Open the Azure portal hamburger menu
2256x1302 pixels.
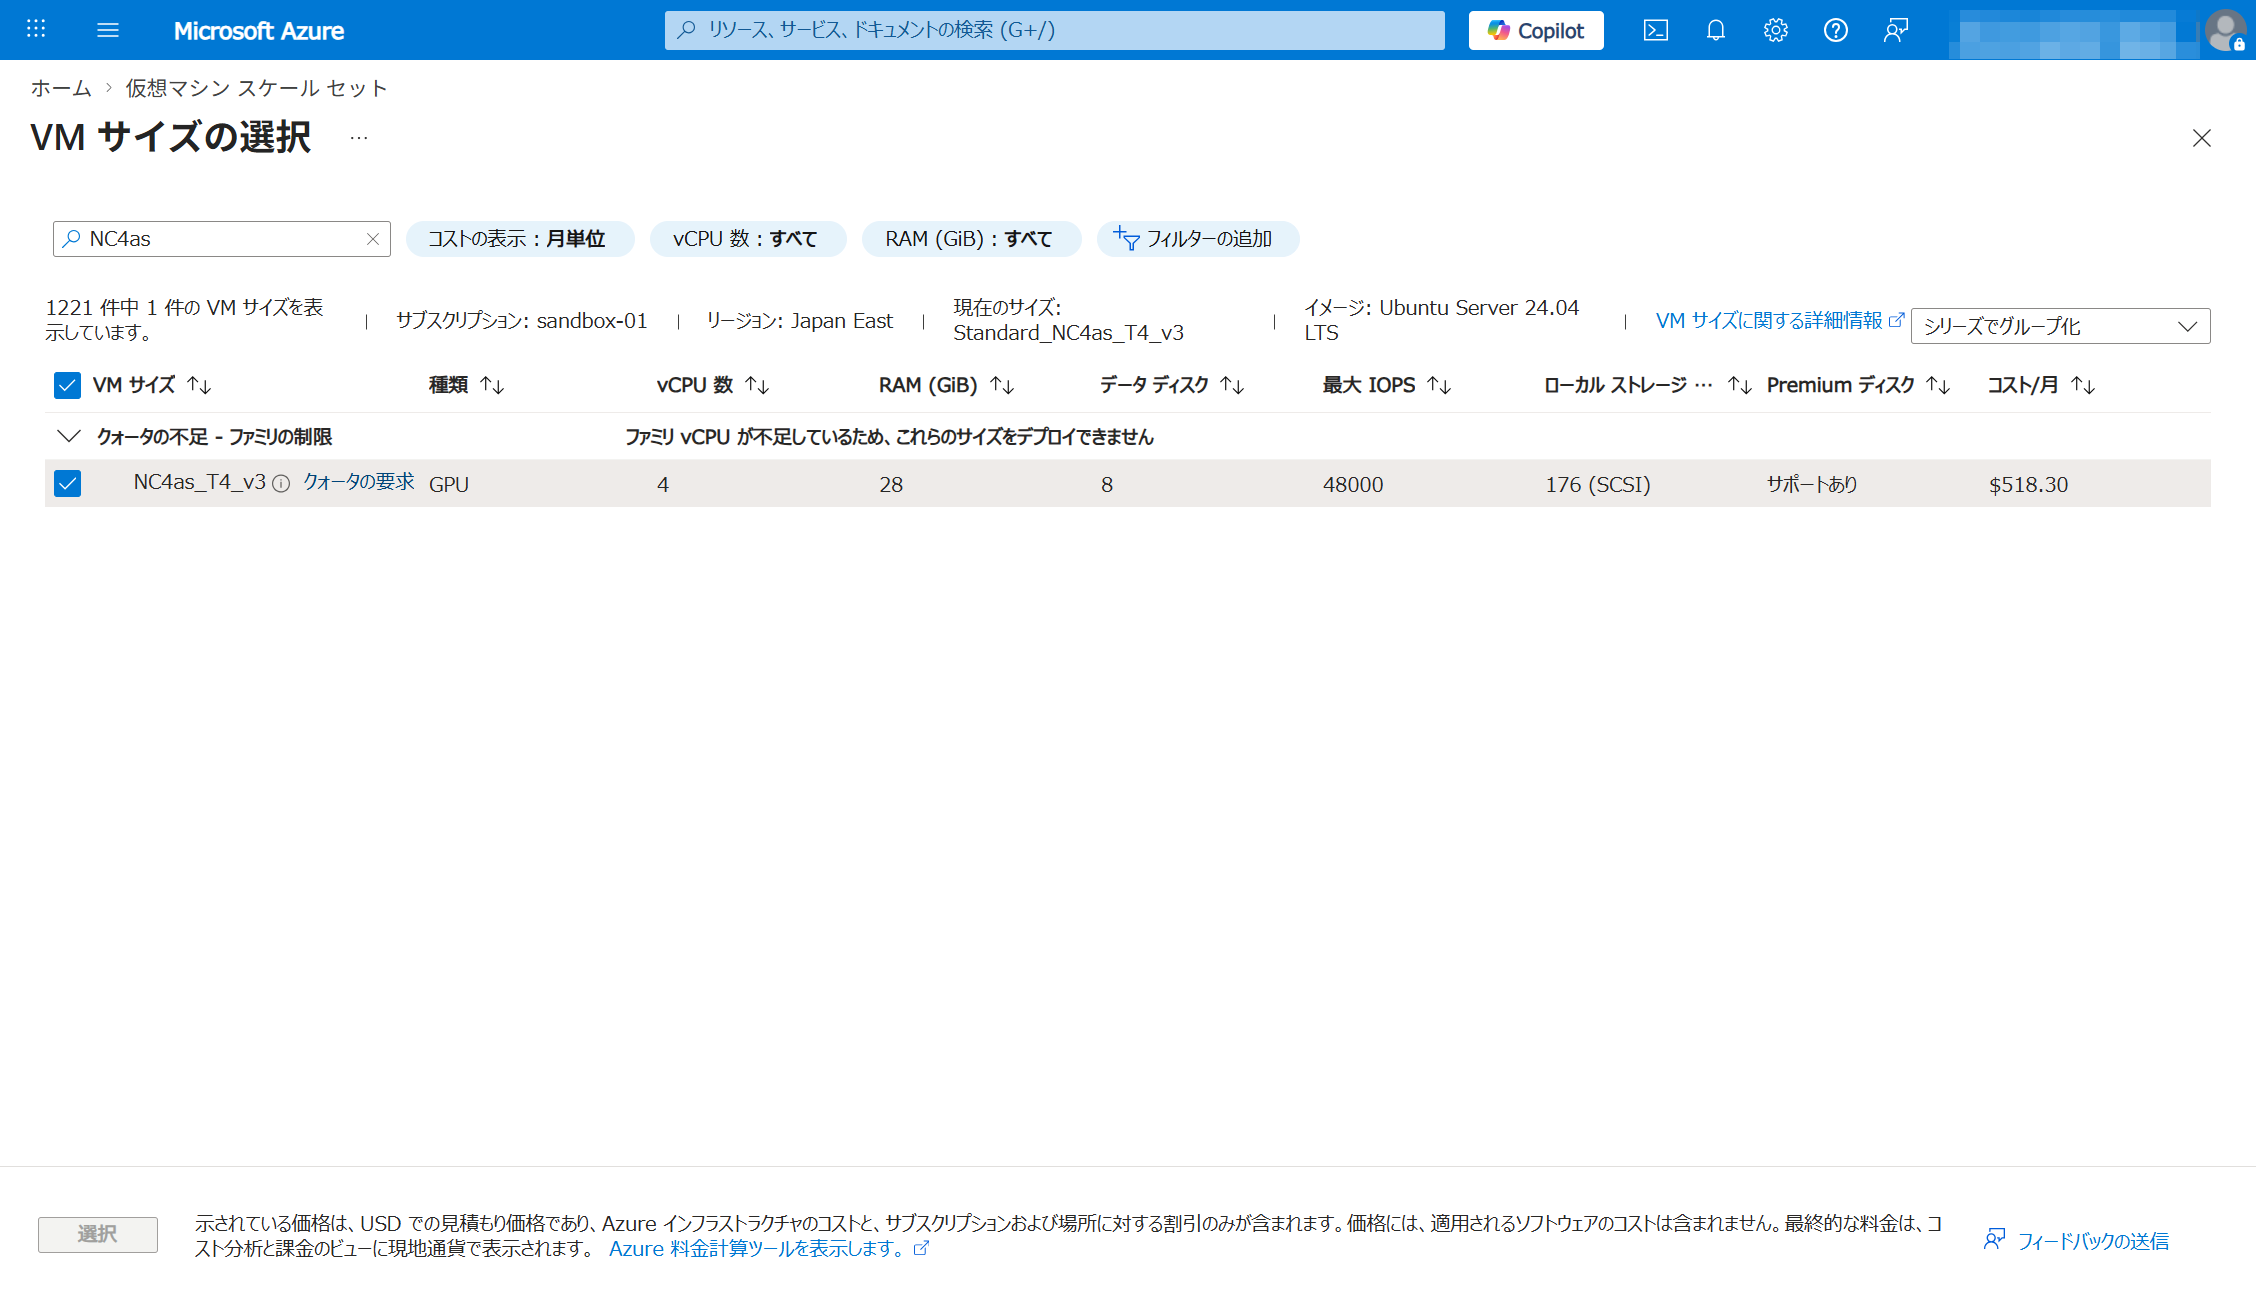[x=108, y=30]
